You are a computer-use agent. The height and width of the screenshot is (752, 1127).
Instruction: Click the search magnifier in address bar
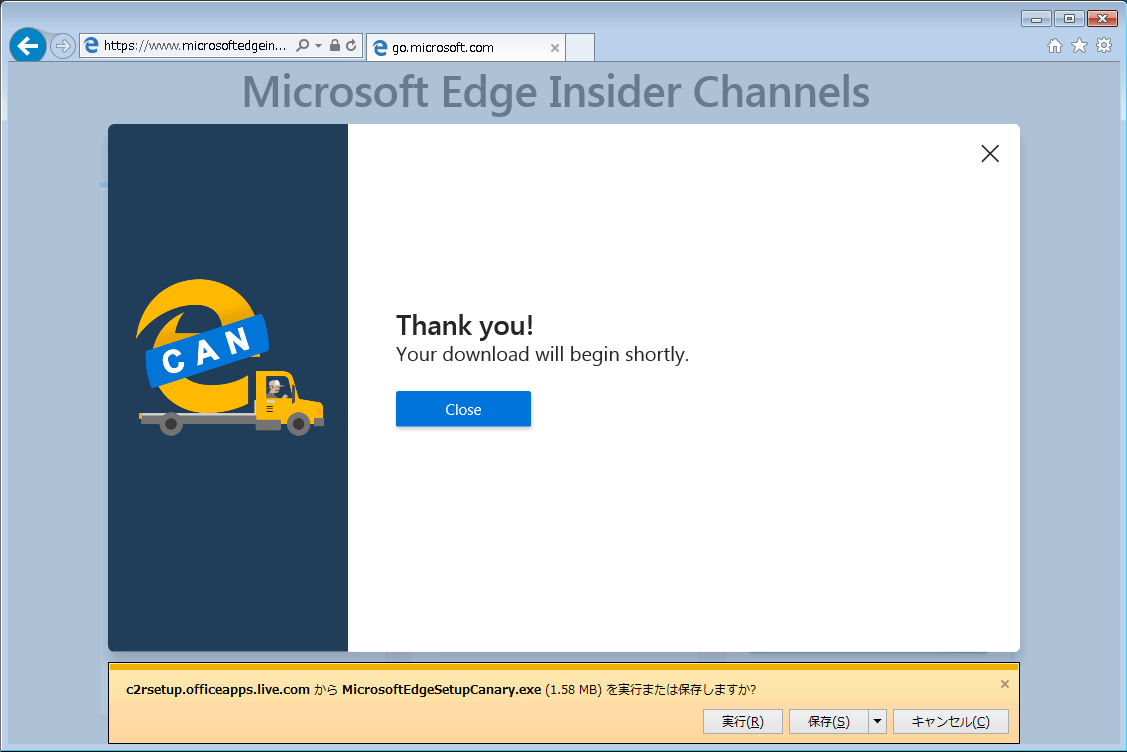coord(303,45)
